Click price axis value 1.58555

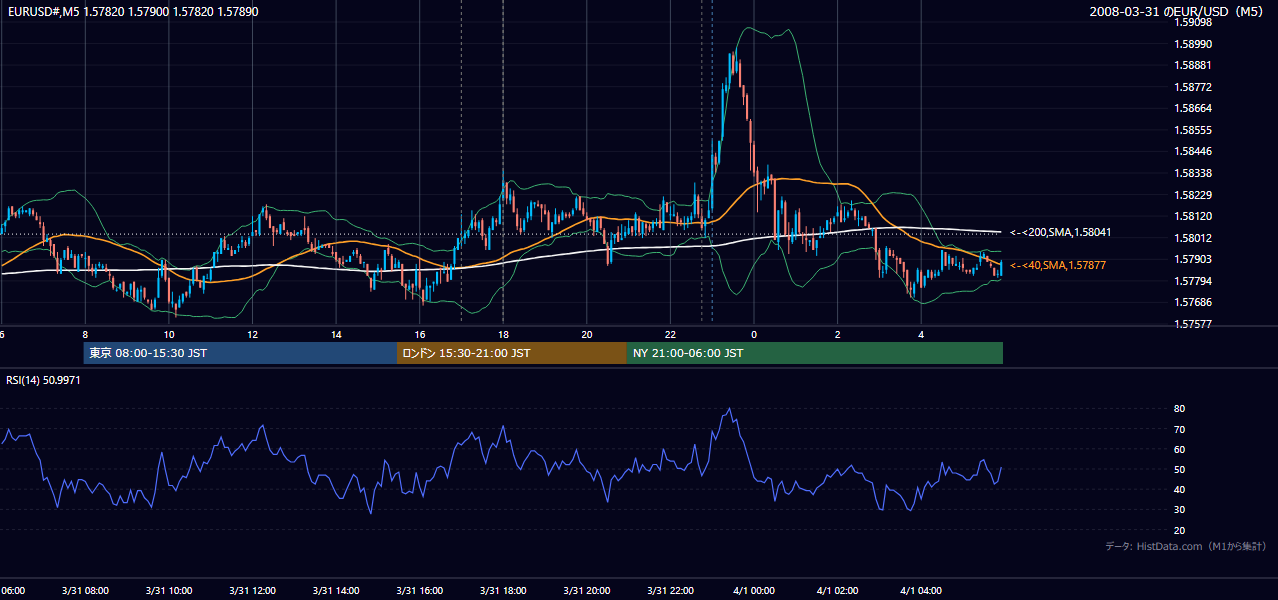pos(1192,130)
